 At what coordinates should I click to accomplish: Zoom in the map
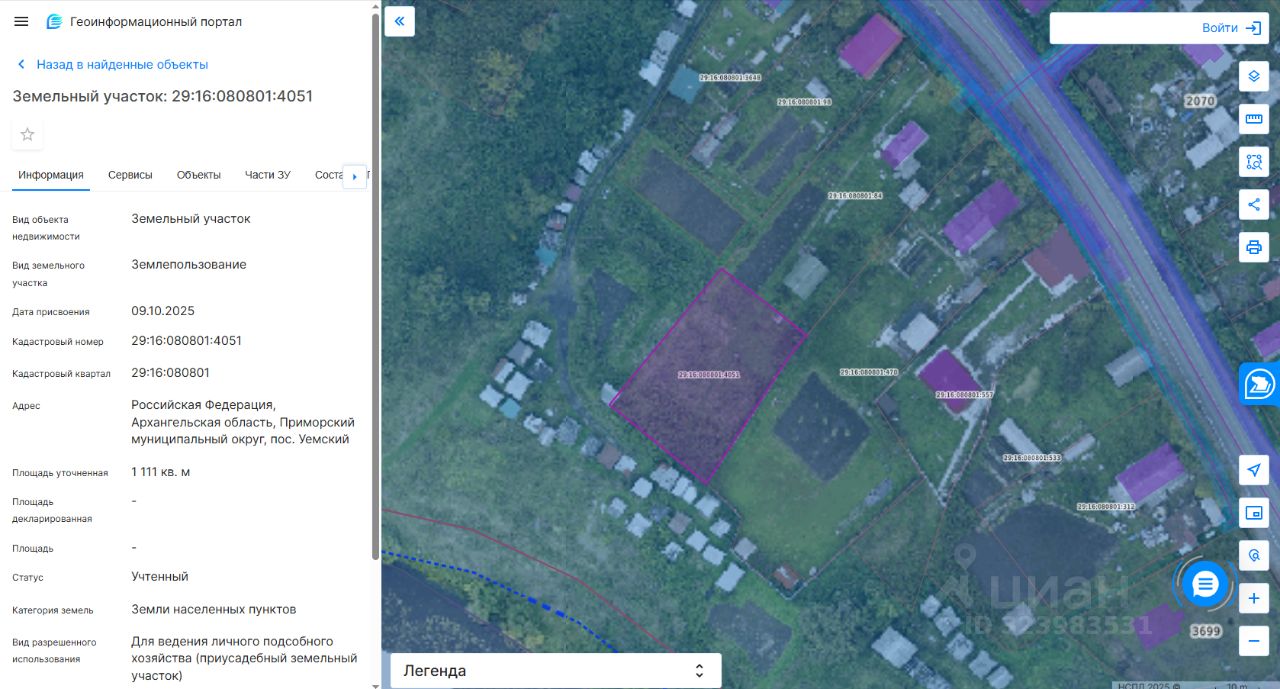1254,598
